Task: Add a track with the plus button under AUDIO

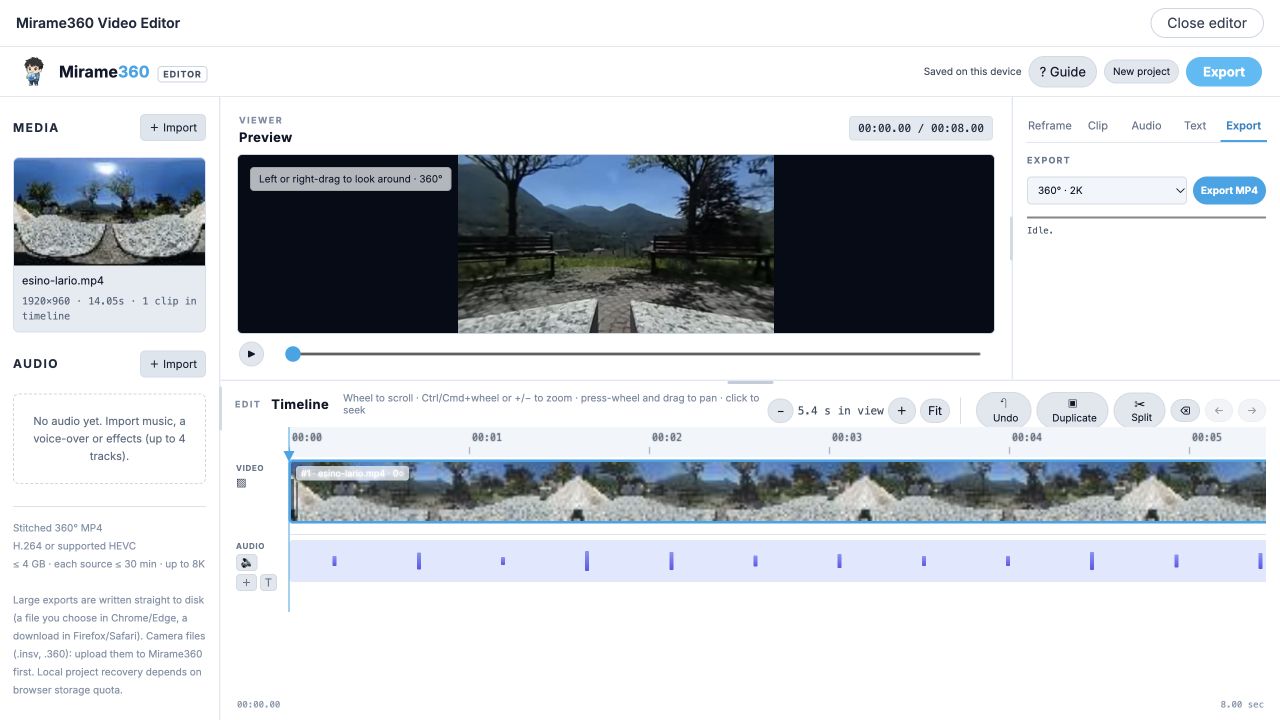Action: [246, 582]
